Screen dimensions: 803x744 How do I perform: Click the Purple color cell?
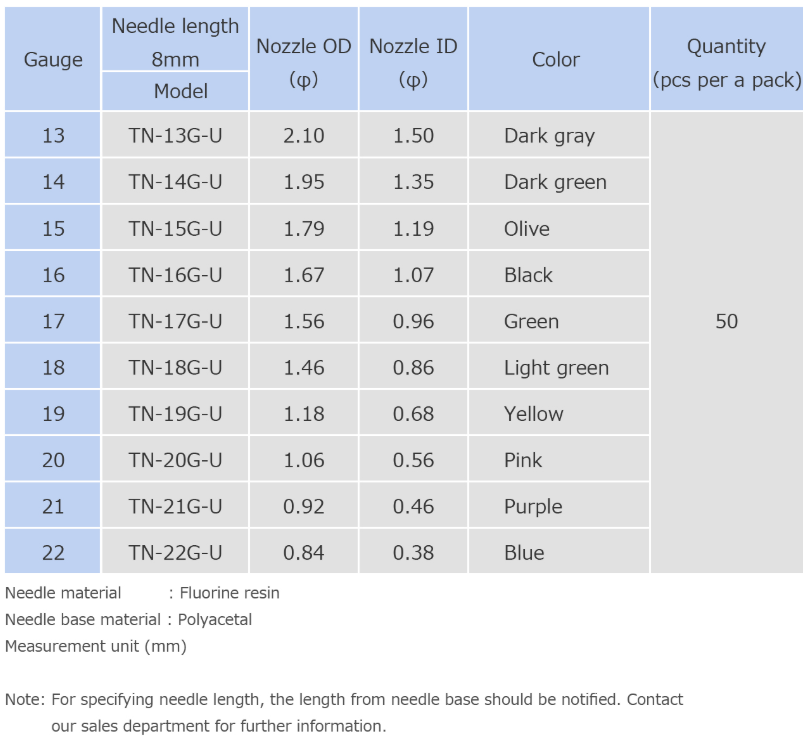coord(533,507)
